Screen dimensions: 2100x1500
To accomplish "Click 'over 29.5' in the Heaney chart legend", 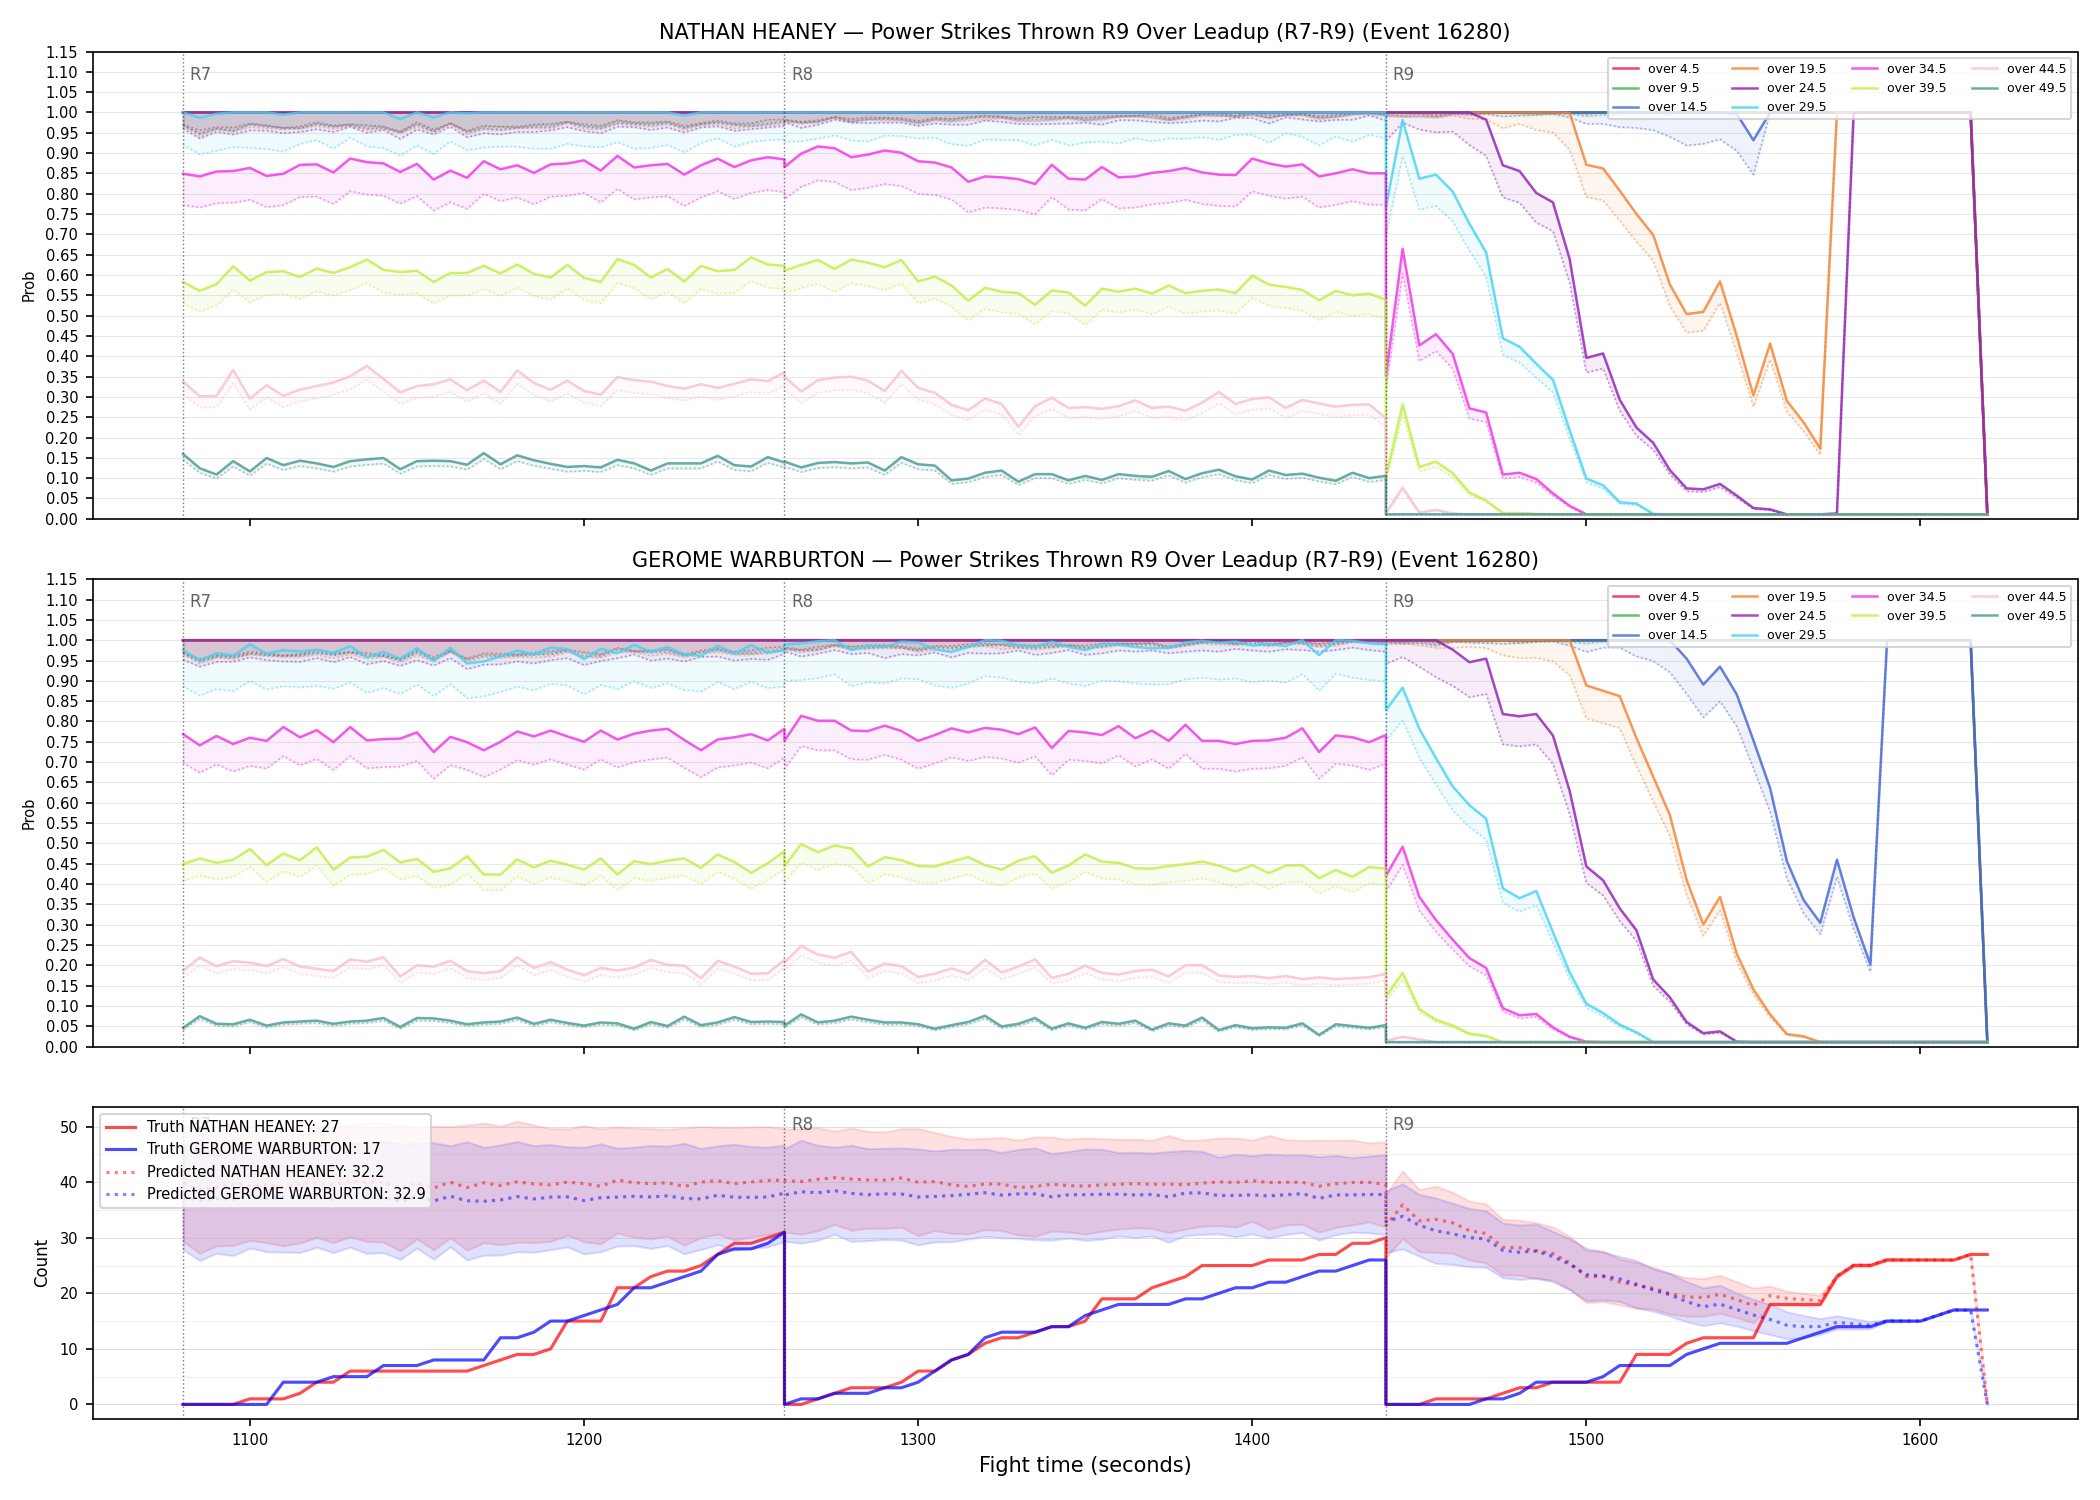I will [1796, 107].
